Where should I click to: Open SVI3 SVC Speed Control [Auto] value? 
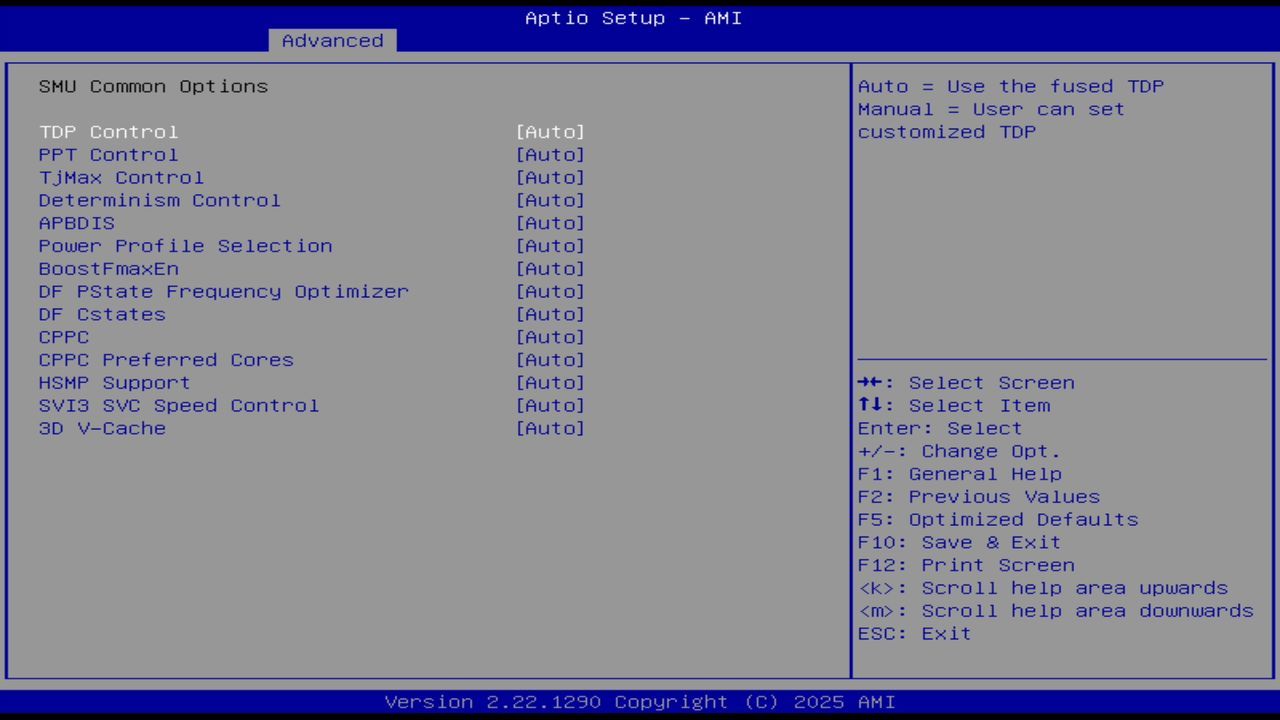tap(550, 406)
